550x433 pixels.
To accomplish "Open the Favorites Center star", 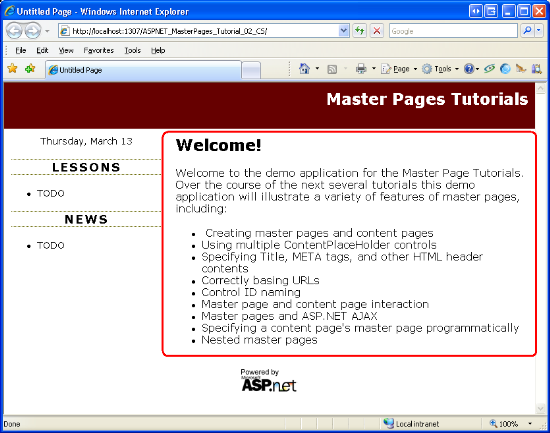I will (x=12, y=68).
